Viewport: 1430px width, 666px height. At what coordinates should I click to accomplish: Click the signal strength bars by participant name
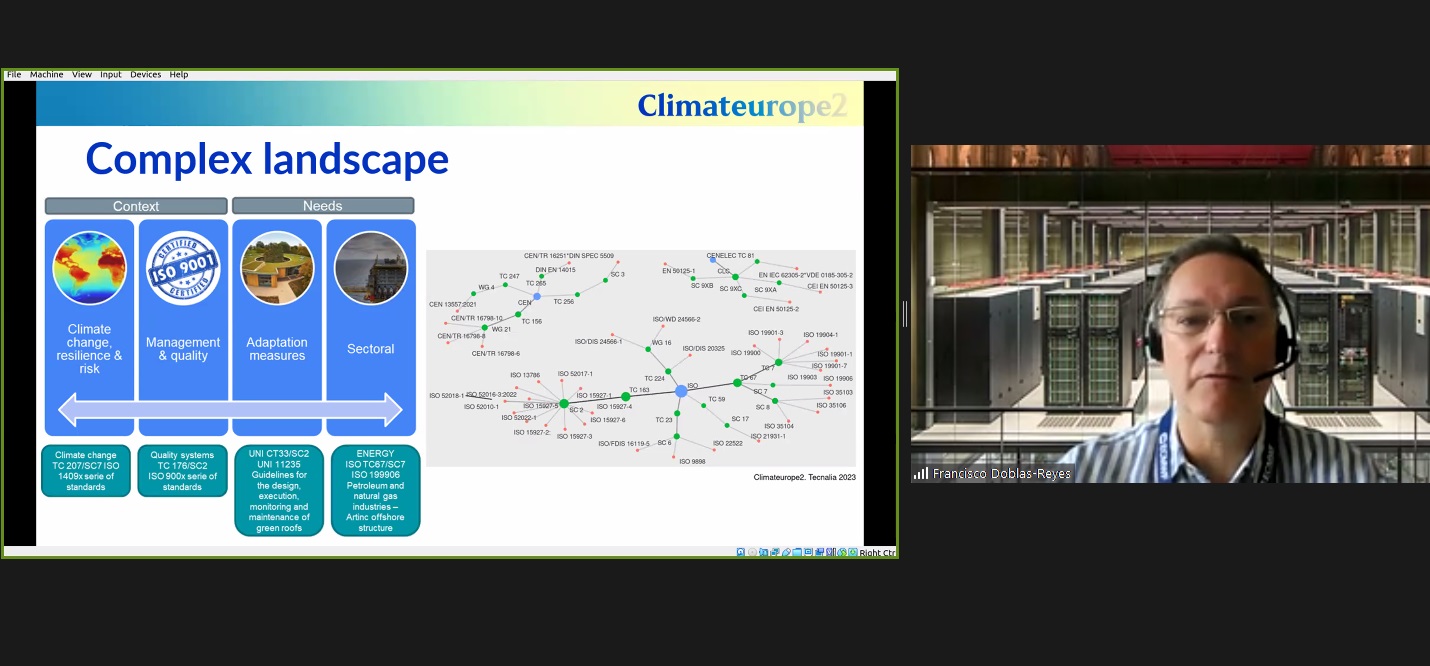click(920, 474)
